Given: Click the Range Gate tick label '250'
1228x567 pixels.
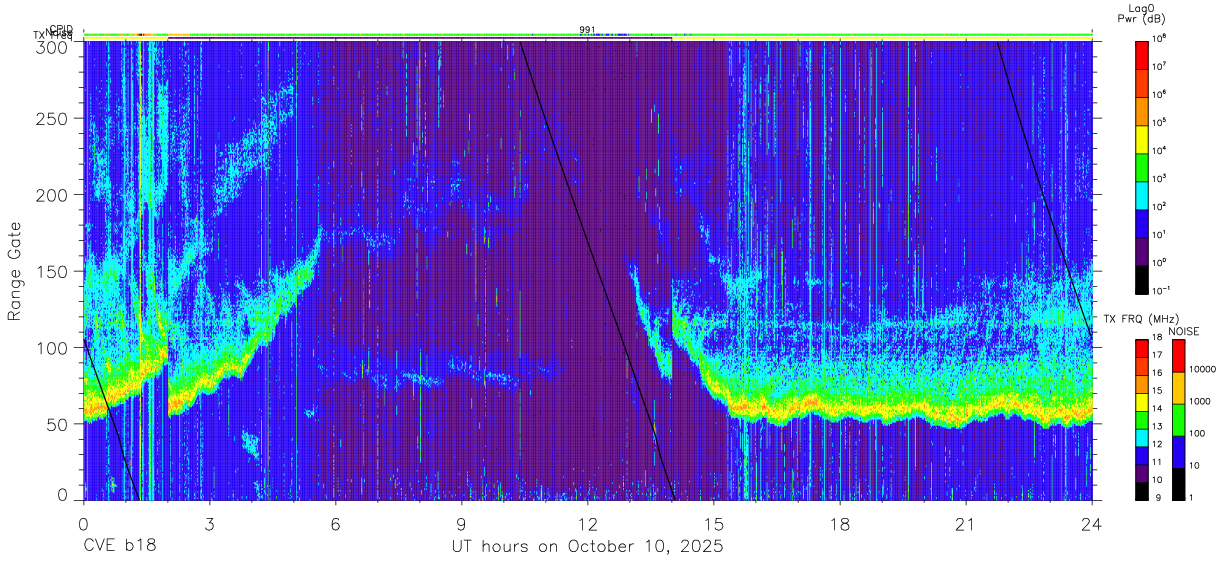Looking at the screenshot, I should (53, 119).
